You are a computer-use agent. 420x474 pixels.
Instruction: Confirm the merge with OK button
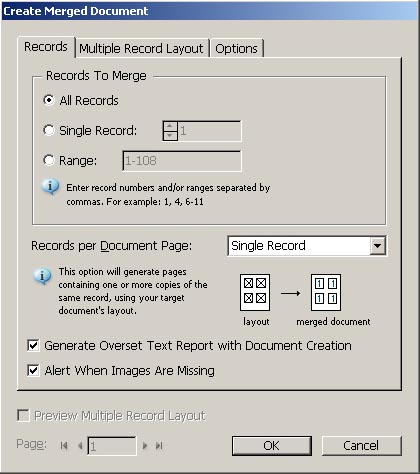click(272, 446)
